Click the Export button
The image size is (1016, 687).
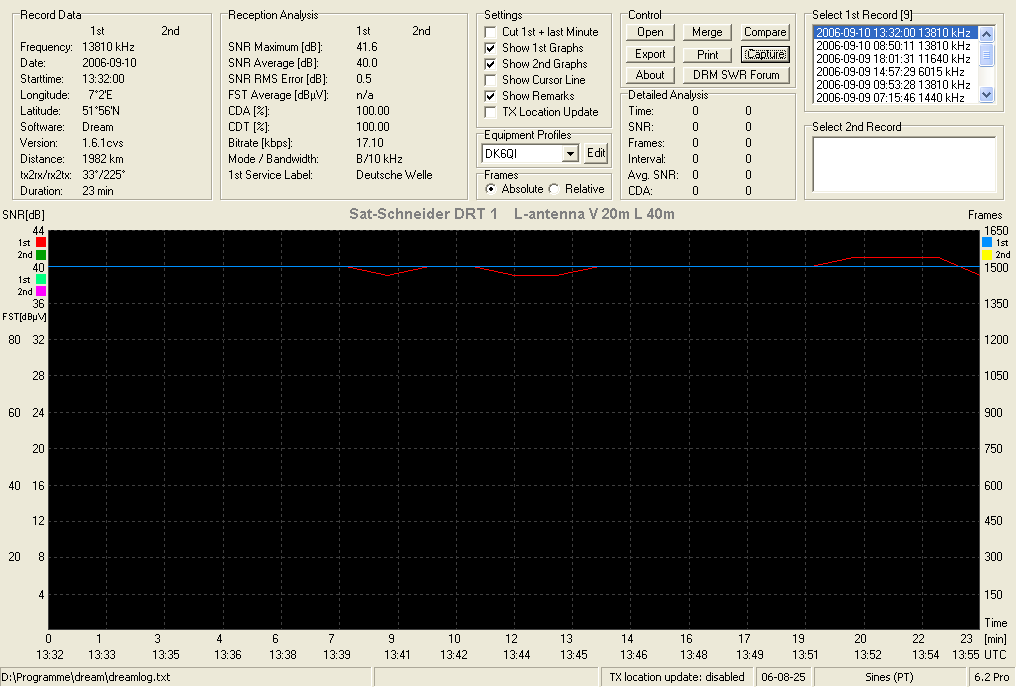pyautogui.click(x=650, y=54)
